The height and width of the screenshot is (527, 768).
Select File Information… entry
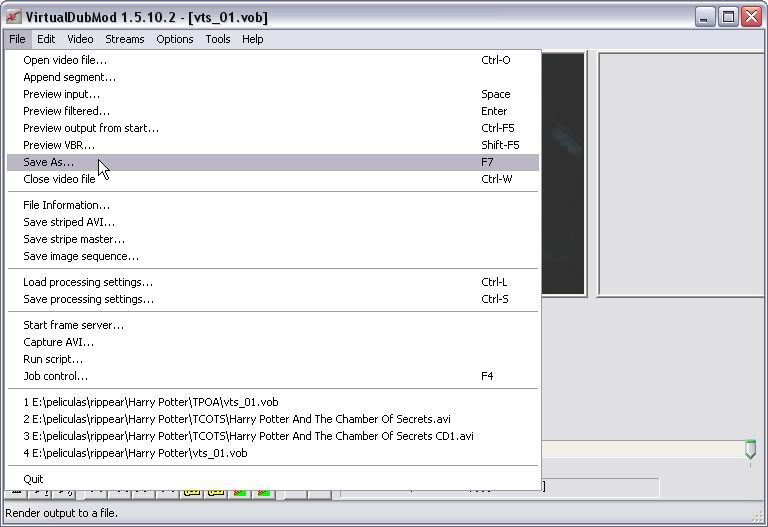66,205
